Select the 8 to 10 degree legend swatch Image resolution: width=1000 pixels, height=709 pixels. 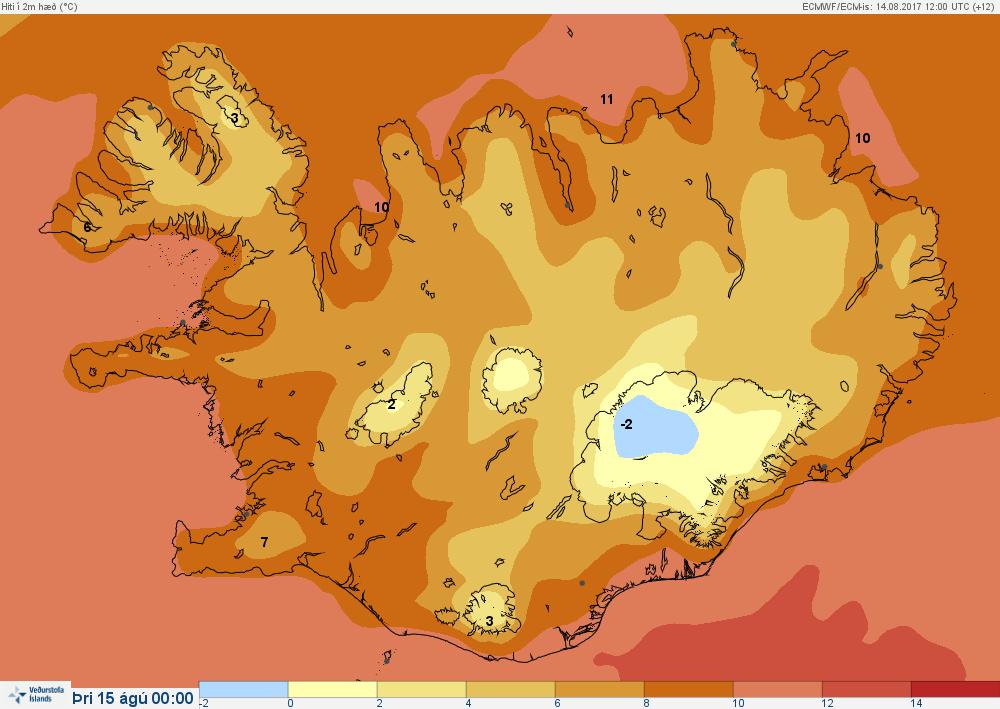point(688,689)
